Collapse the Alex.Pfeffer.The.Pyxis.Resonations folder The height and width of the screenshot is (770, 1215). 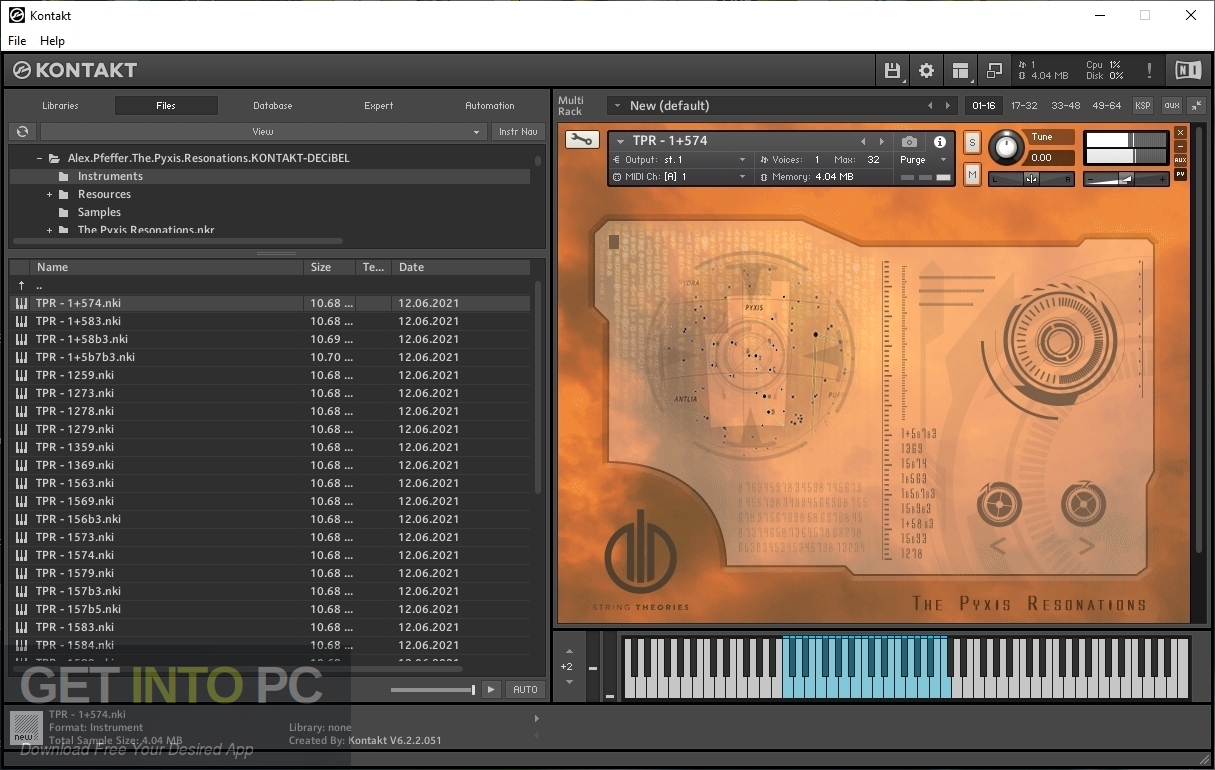(x=40, y=158)
